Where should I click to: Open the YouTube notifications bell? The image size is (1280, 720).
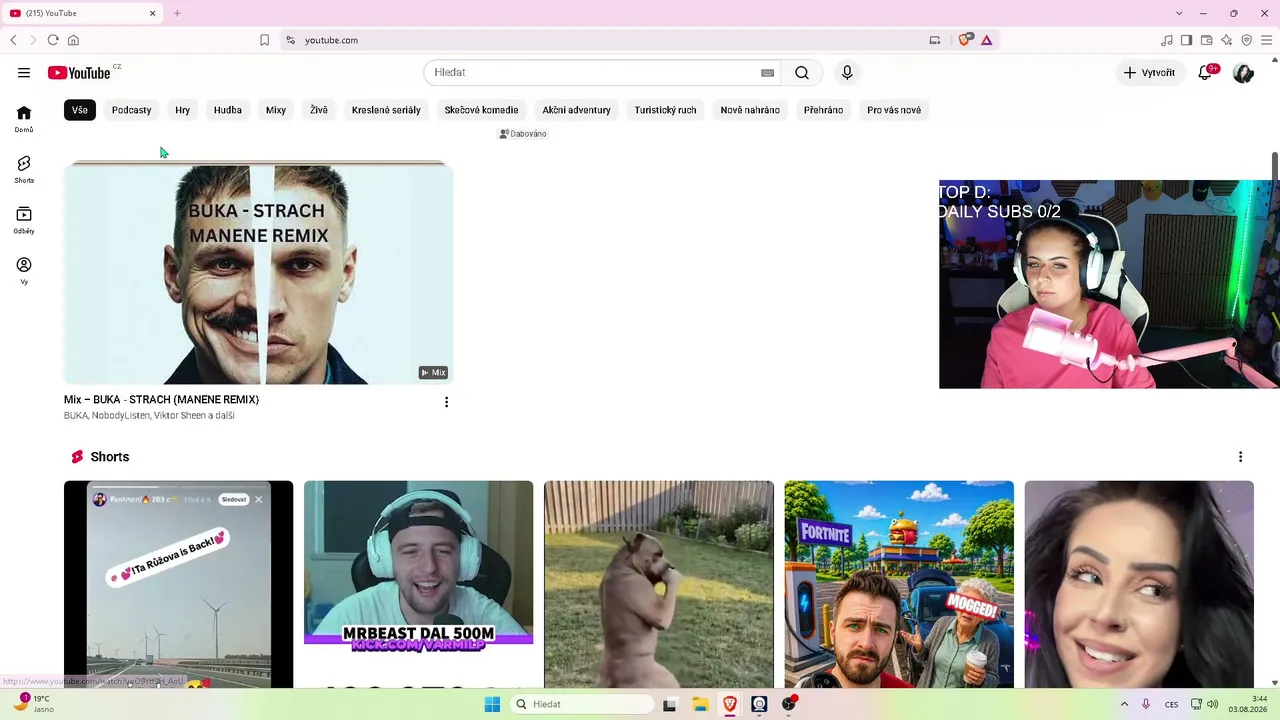[1205, 73]
